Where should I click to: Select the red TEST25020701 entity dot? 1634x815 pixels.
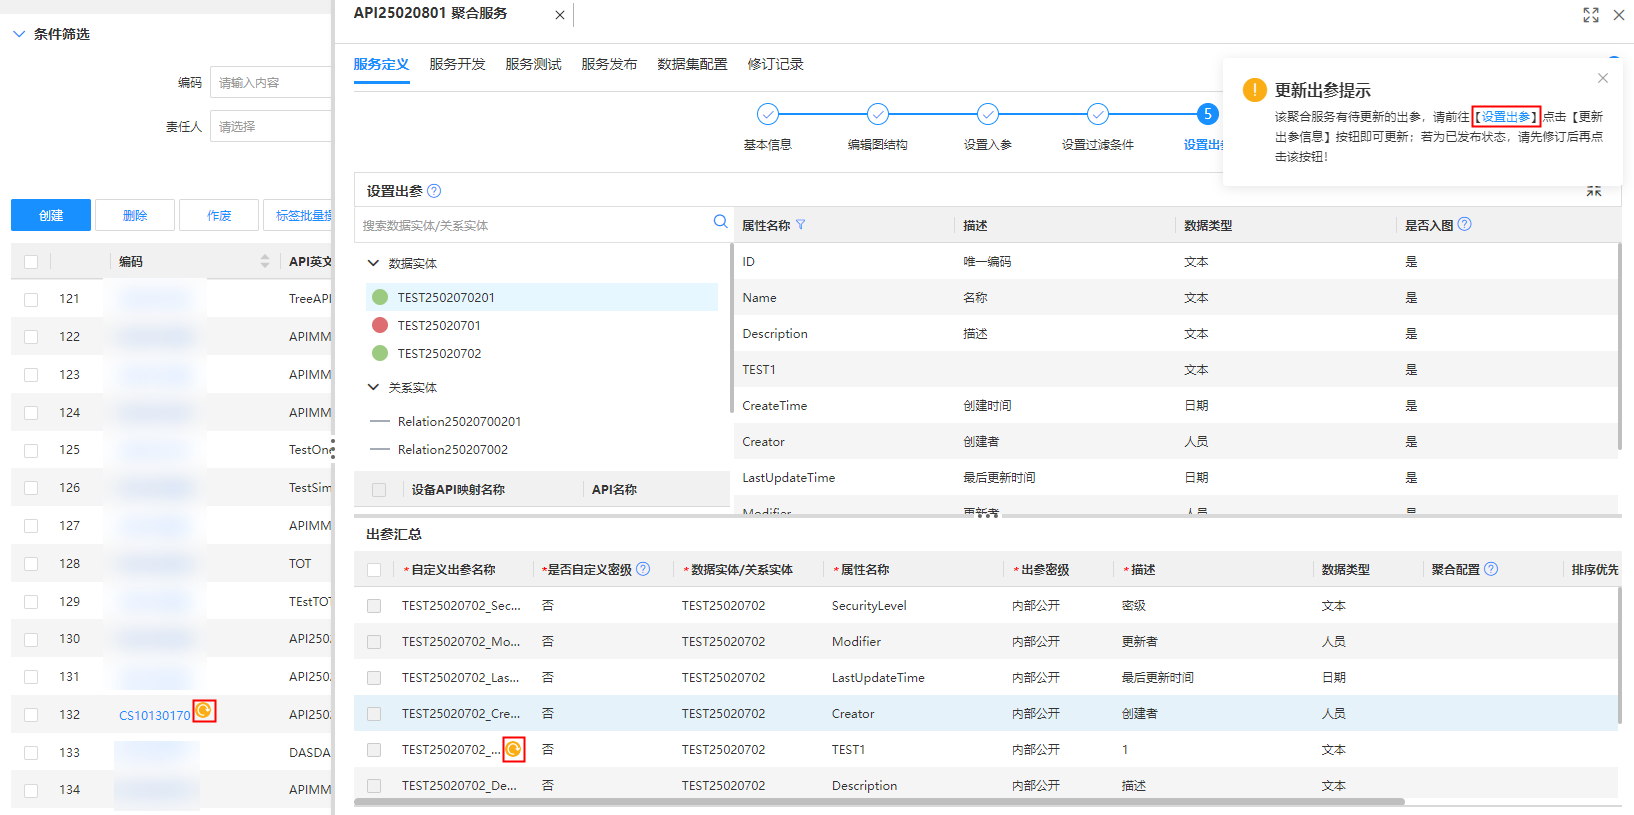(x=380, y=325)
